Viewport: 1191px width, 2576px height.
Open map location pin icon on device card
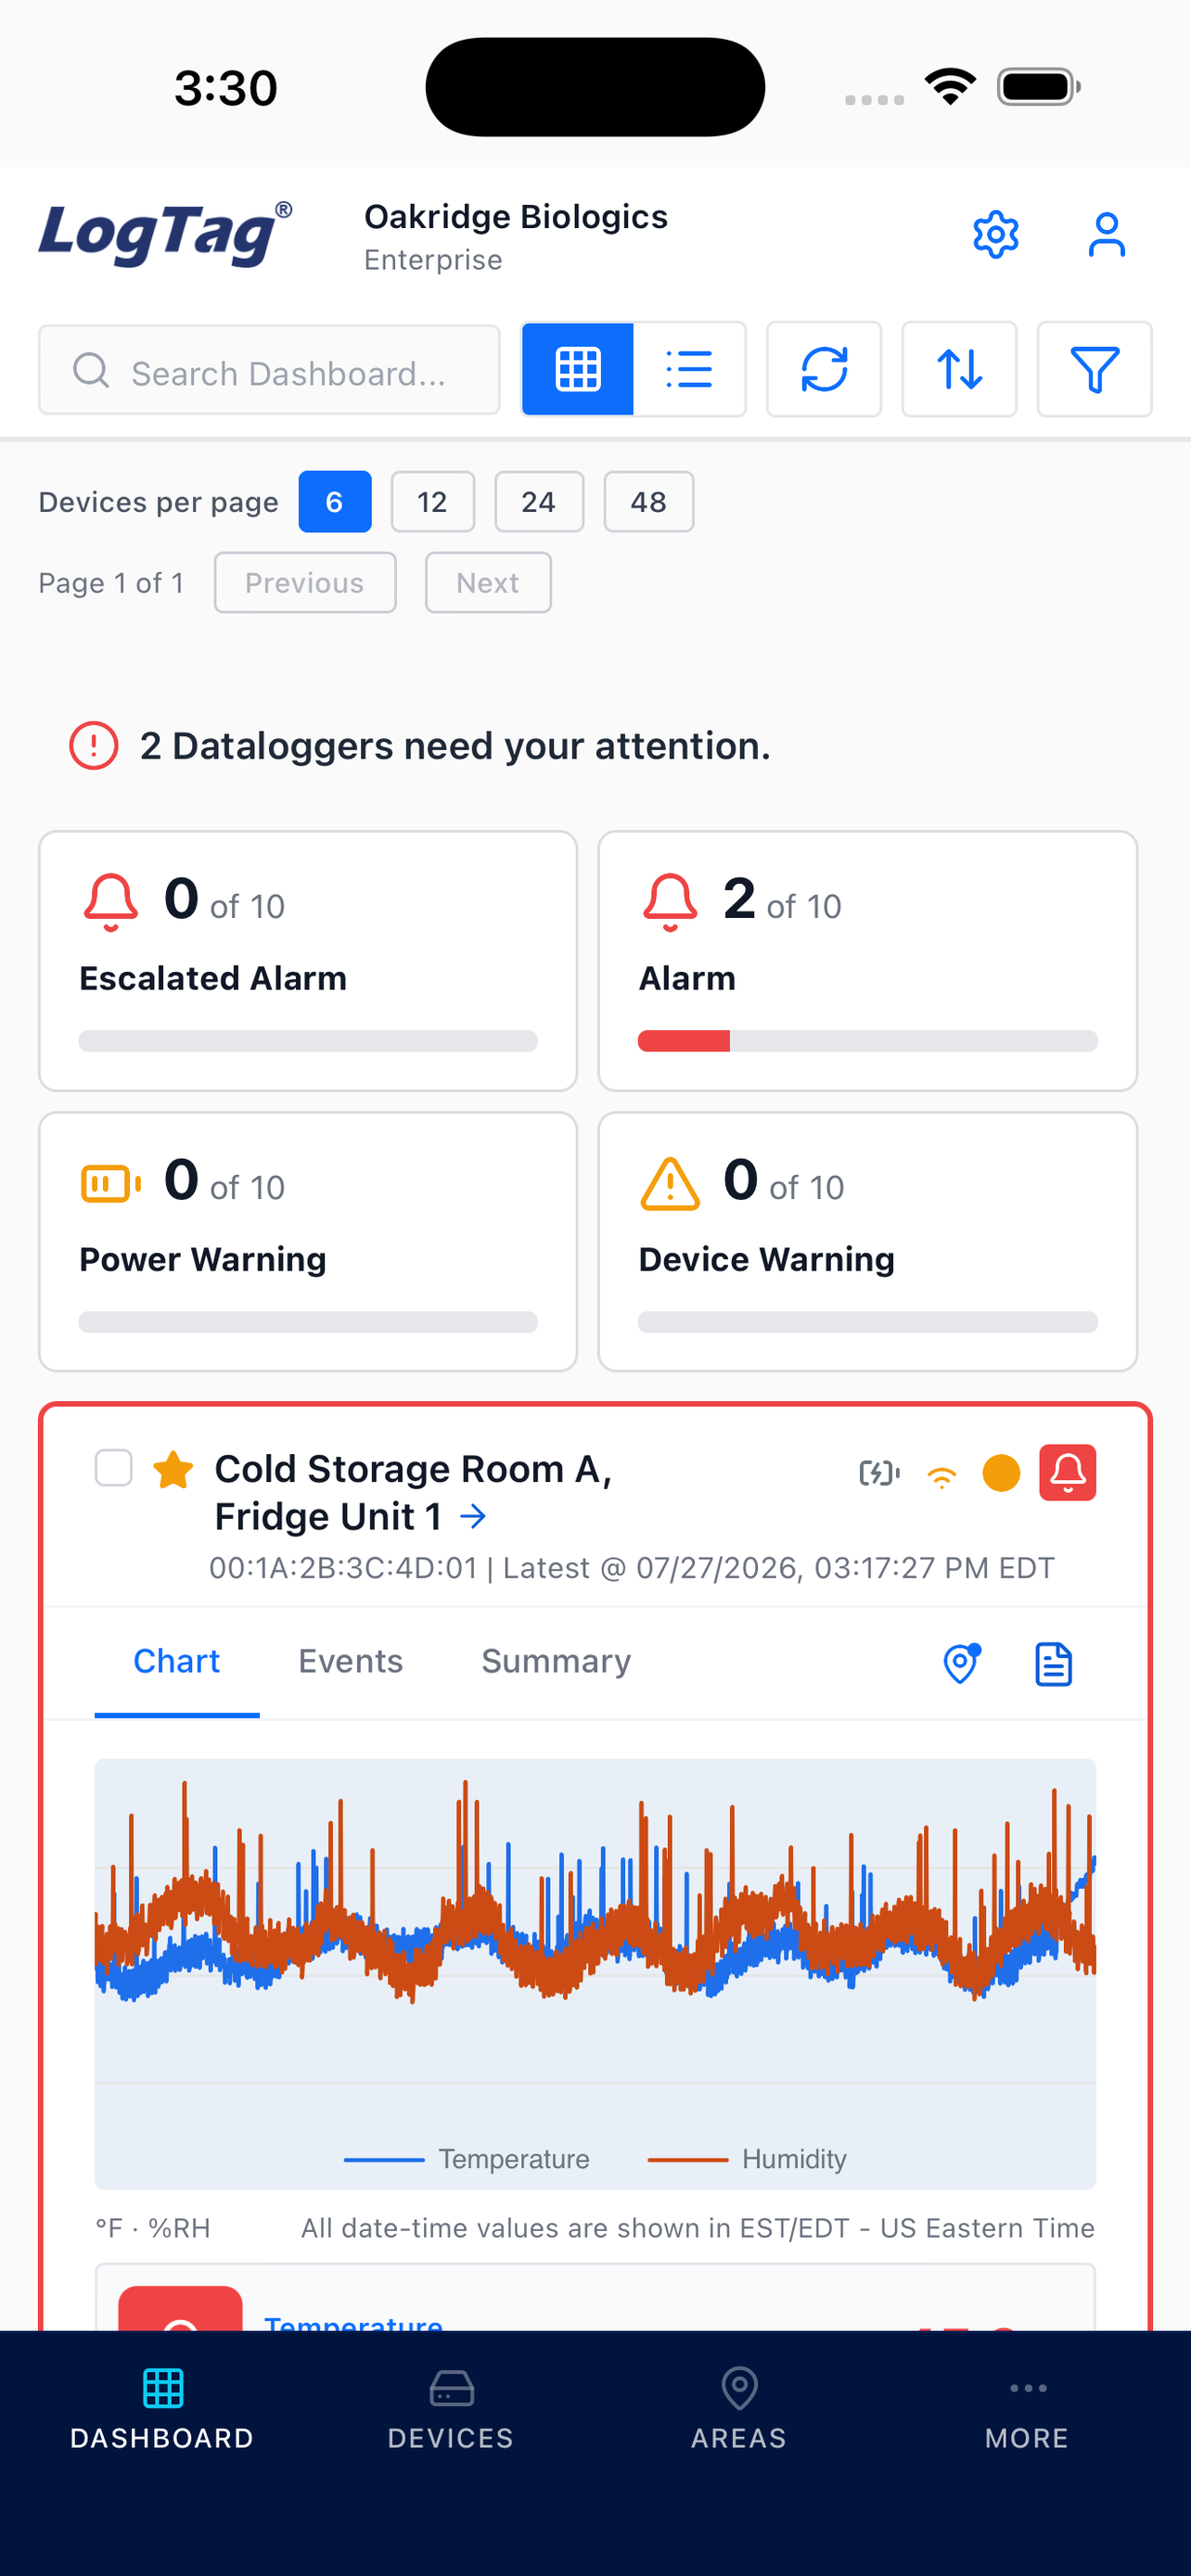(961, 1663)
